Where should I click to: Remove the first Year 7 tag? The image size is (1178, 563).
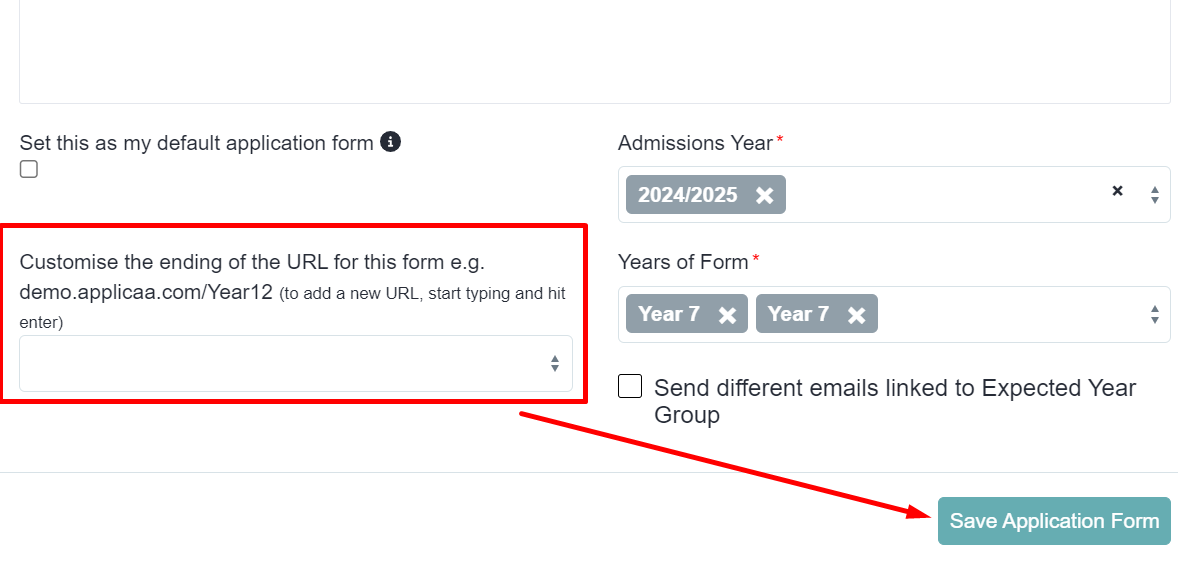click(x=727, y=315)
